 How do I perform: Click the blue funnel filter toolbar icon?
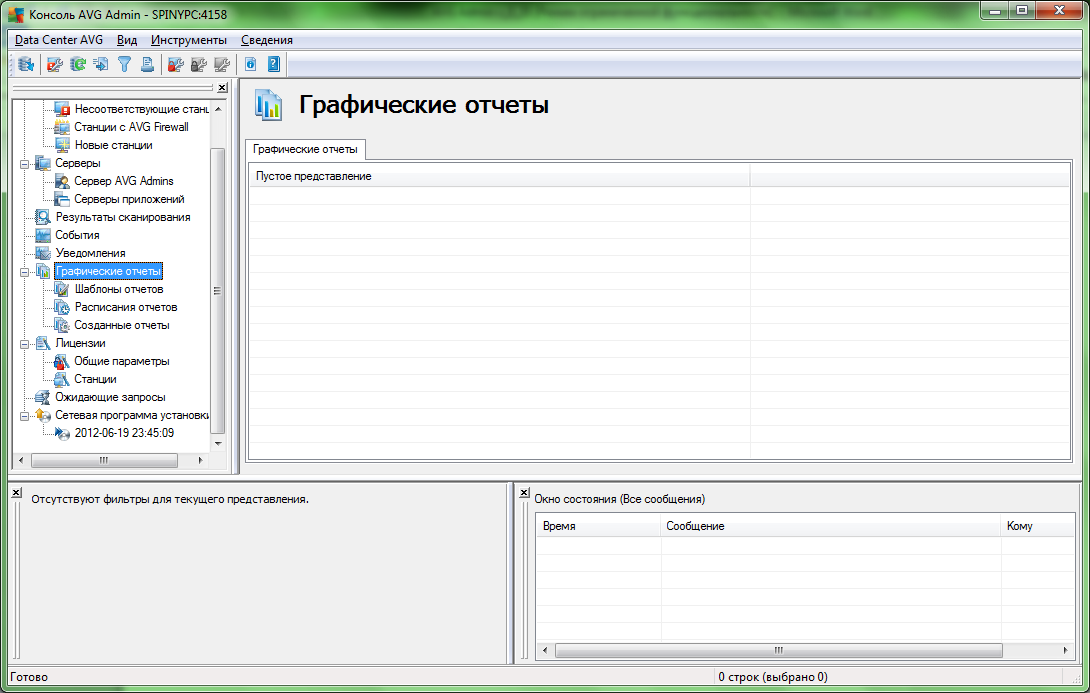[x=124, y=65]
